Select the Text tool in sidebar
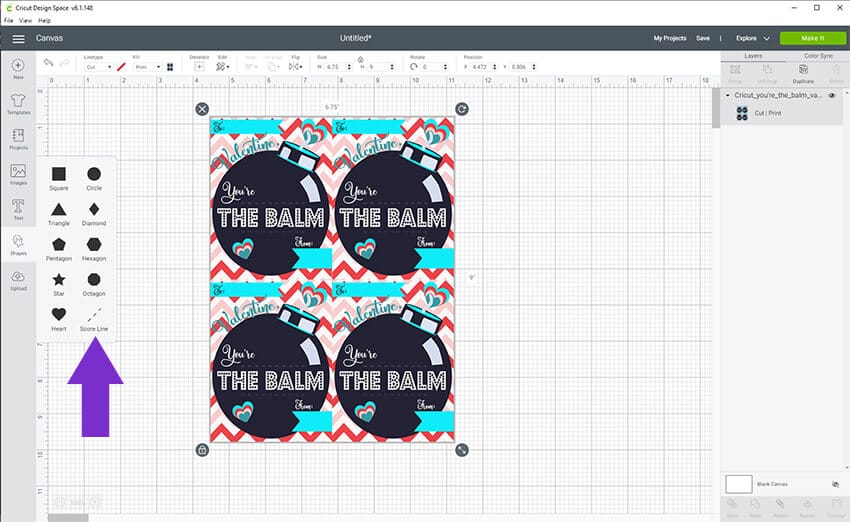 coord(18,209)
